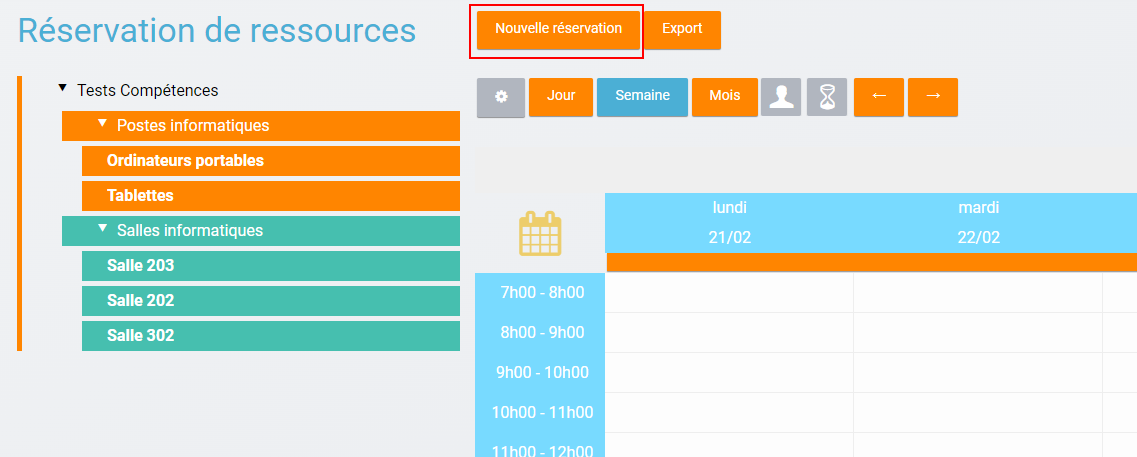The height and width of the screenshot is (457, 1137).
Task: Click the hourglass icon button
Action: pyautogui.click(x=827, y=97)
